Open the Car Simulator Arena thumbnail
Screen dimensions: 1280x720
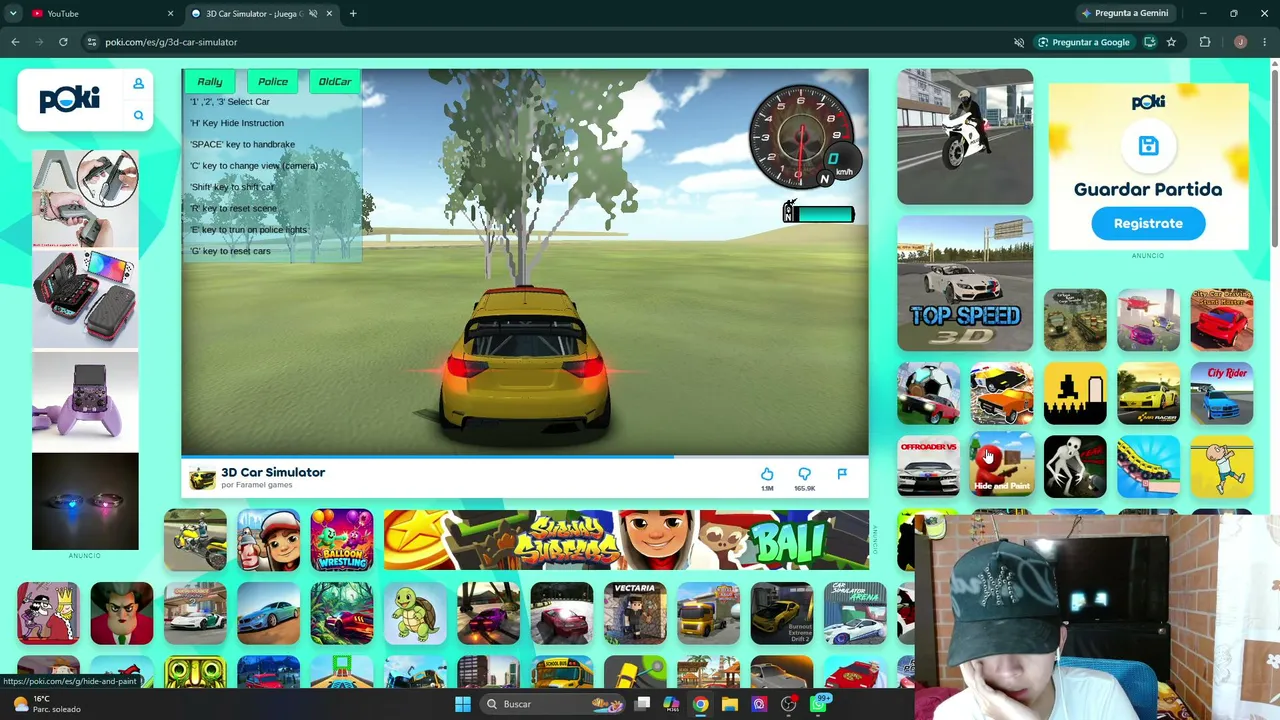855,613
